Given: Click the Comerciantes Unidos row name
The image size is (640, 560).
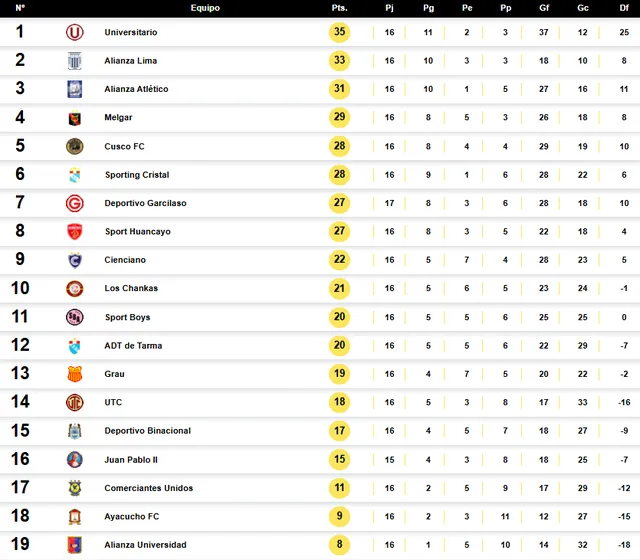Looking at the screenshot, I should click(149, 488).
